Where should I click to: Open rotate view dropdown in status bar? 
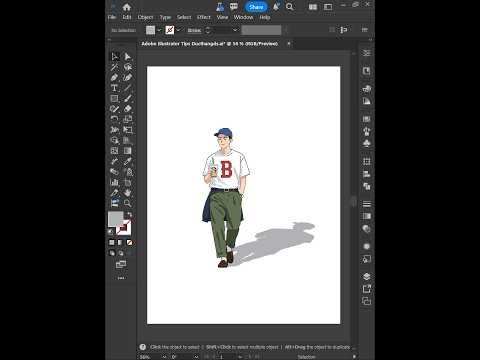196,357
